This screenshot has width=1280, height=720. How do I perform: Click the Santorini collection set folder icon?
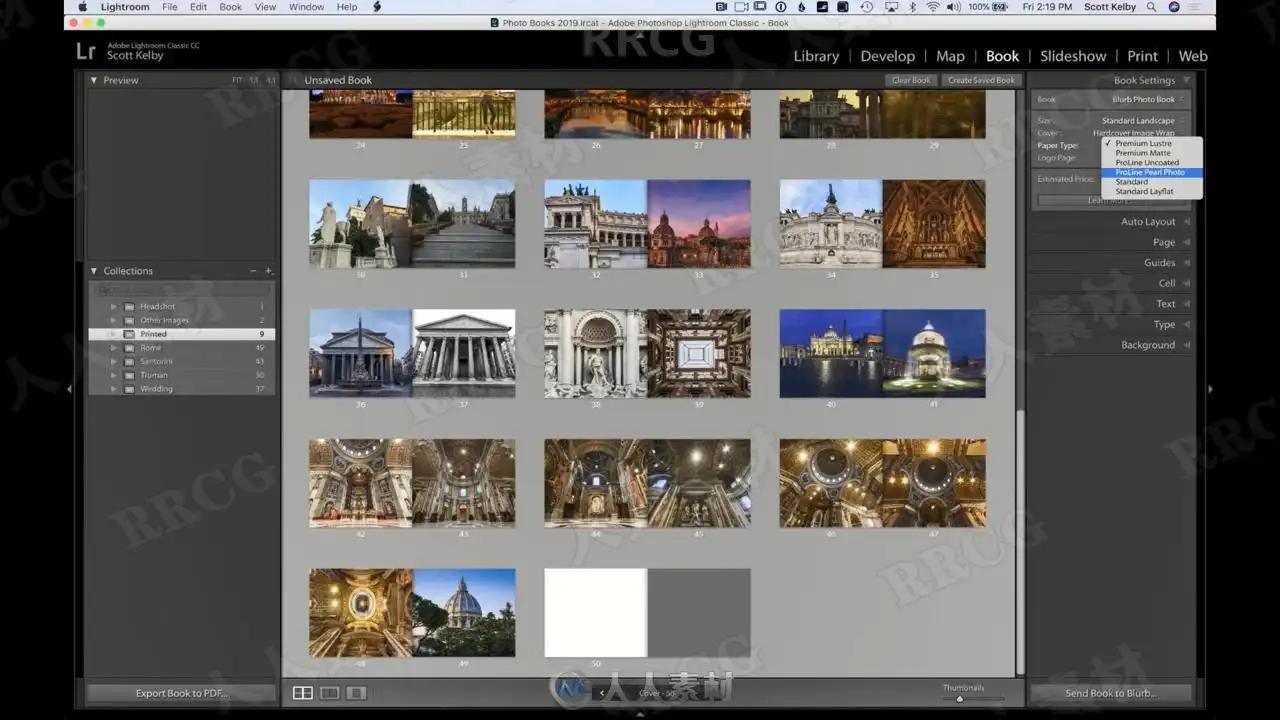point(128,361)
